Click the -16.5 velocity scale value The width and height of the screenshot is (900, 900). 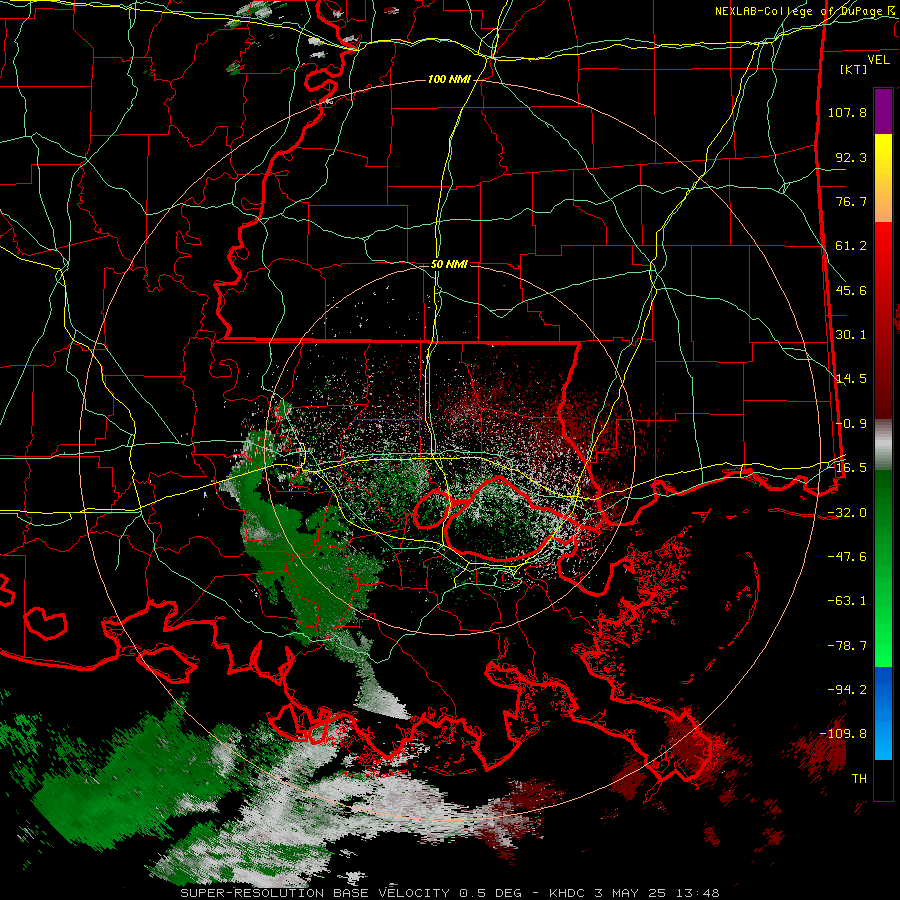[848, 468]
